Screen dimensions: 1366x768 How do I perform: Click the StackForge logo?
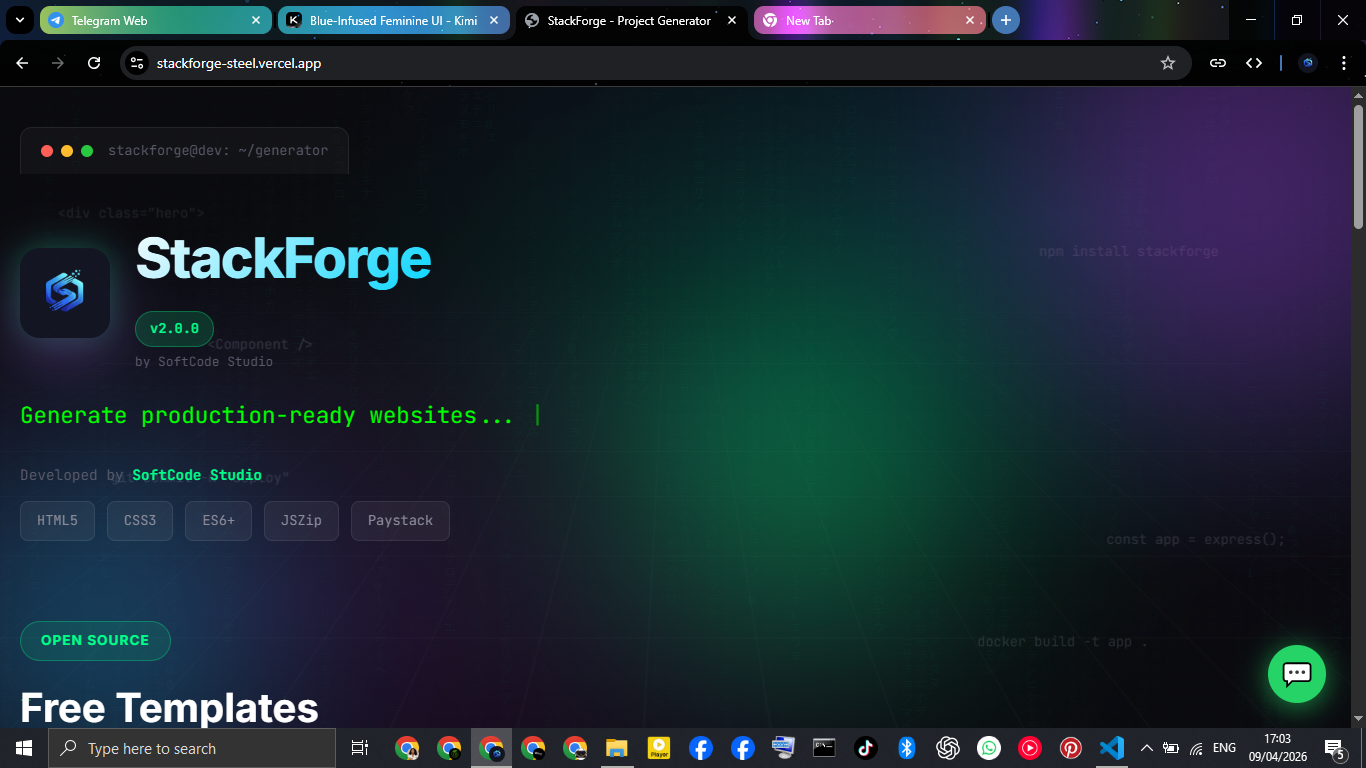(x=64, y=292)
